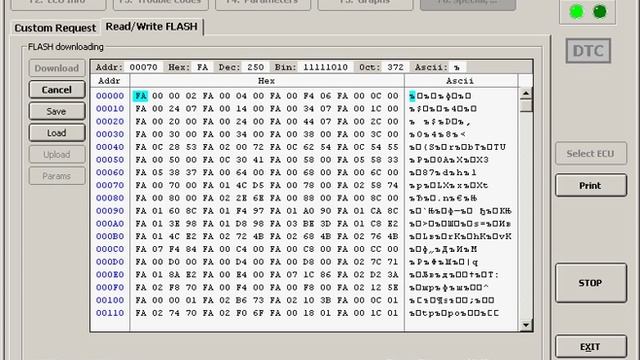
Task: Click the Cancel button
Action: coord(57,90)
